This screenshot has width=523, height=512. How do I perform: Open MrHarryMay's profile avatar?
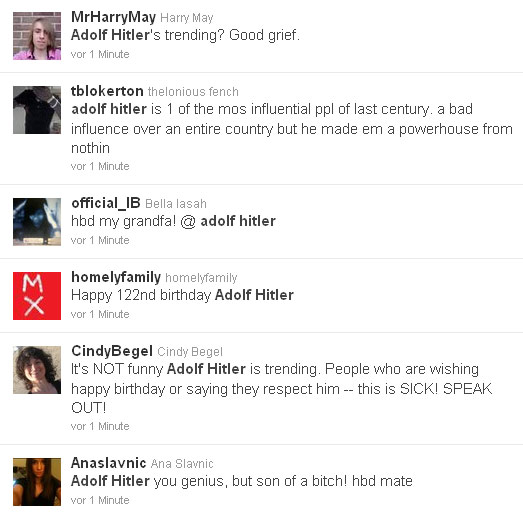click(37, 36)
